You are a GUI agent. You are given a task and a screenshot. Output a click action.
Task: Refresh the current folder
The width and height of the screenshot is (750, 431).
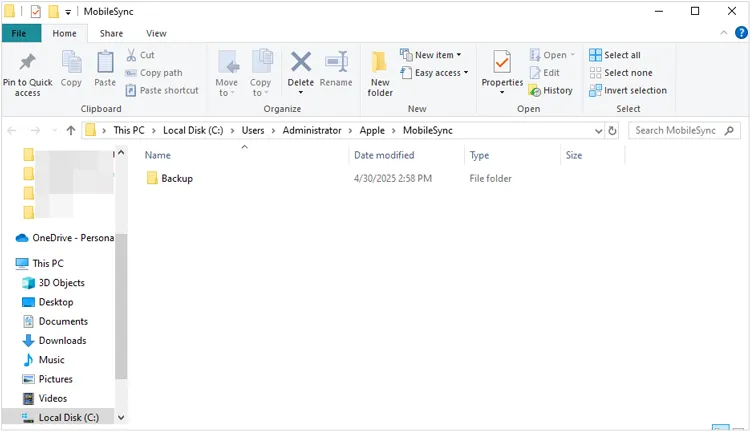[612, 131]
